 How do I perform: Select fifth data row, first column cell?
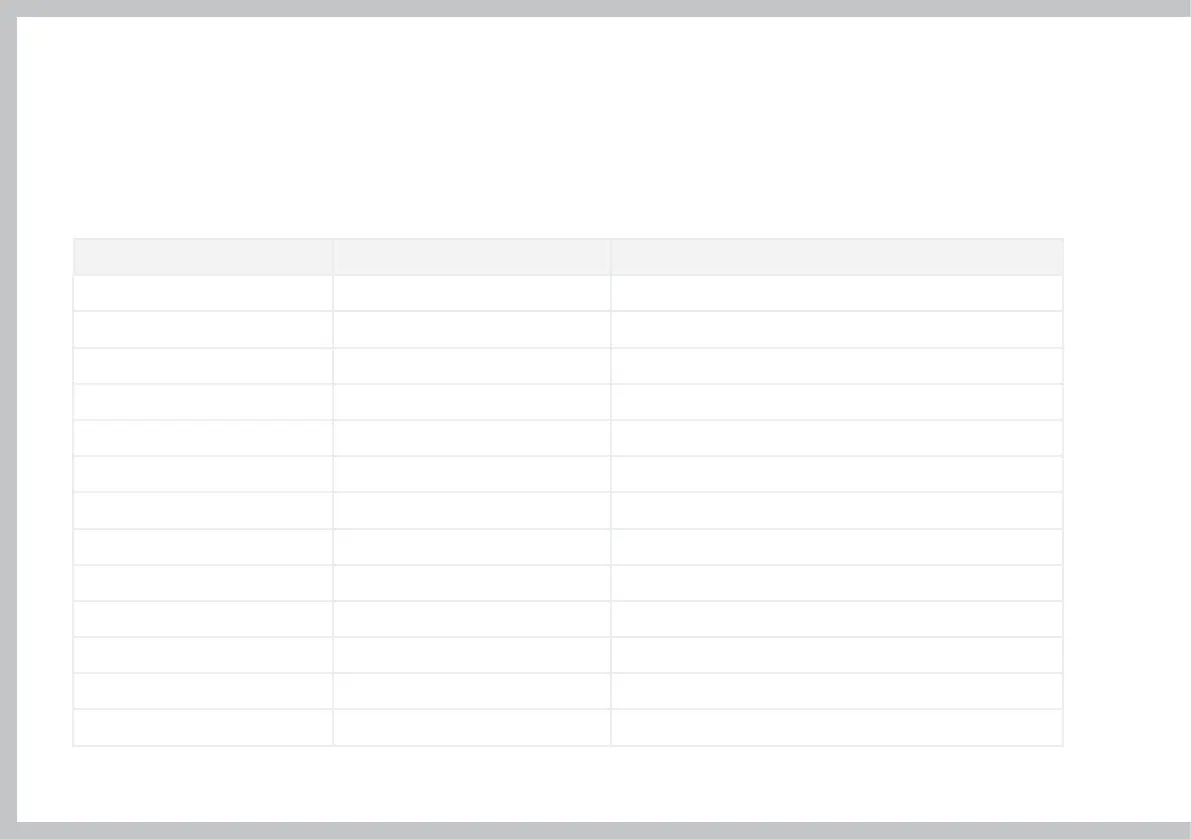(x=203, y=438)
